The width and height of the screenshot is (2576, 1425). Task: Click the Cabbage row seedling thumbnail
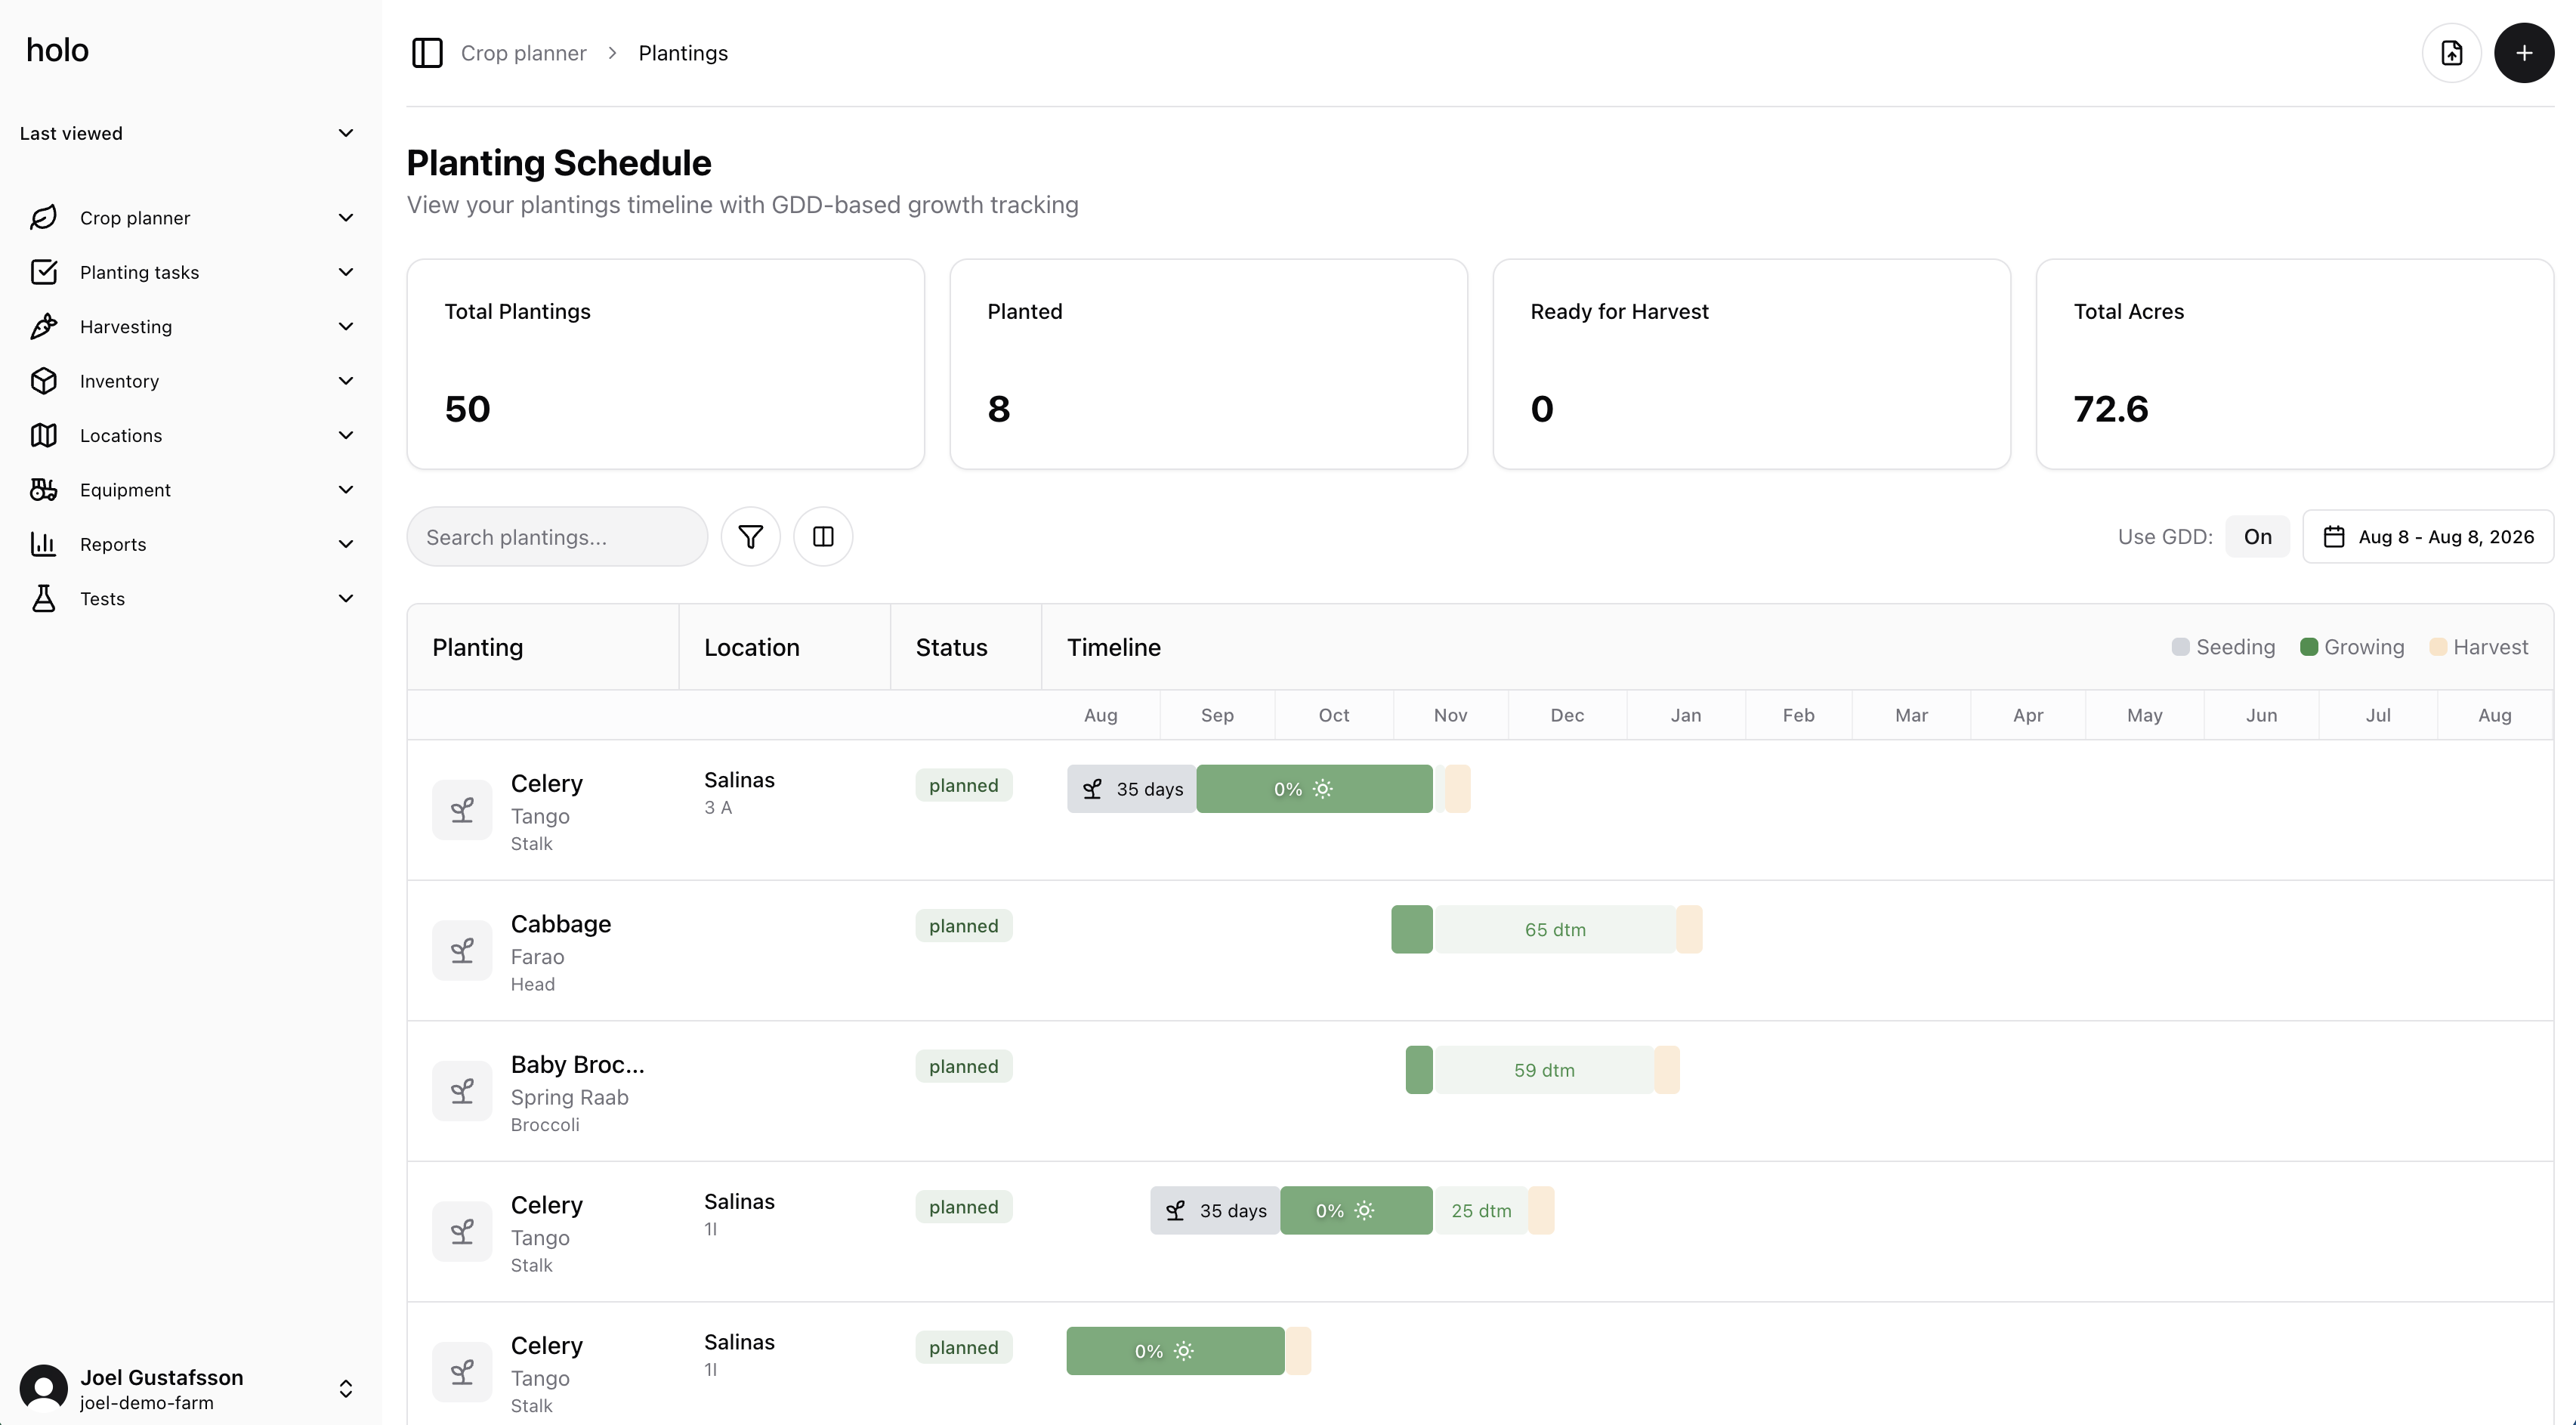click(462, 950)
